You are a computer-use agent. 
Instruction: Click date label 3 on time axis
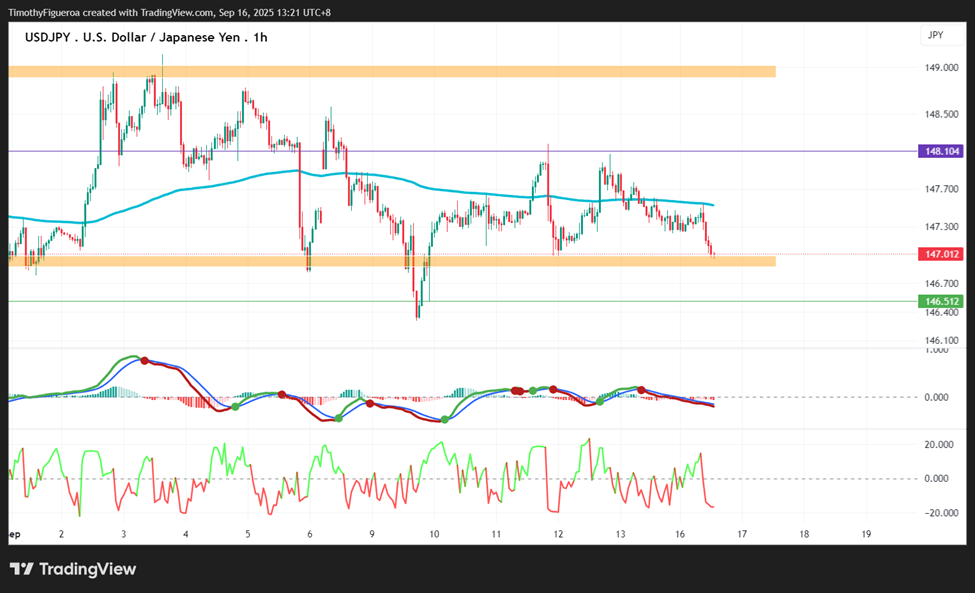[x=124, y=534]
